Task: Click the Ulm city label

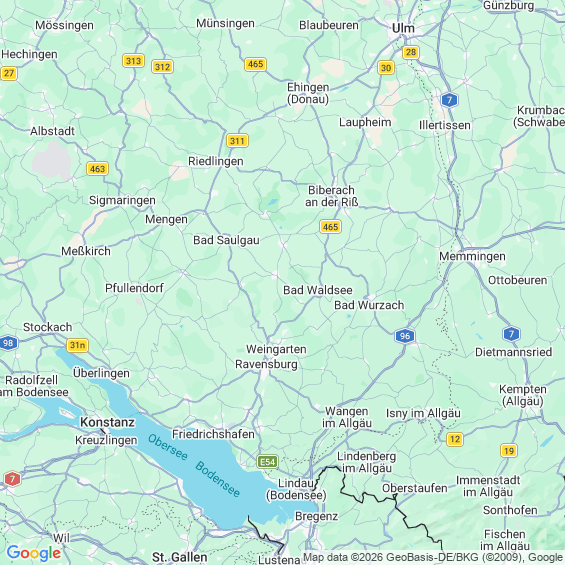Action: tap(403, 28)
